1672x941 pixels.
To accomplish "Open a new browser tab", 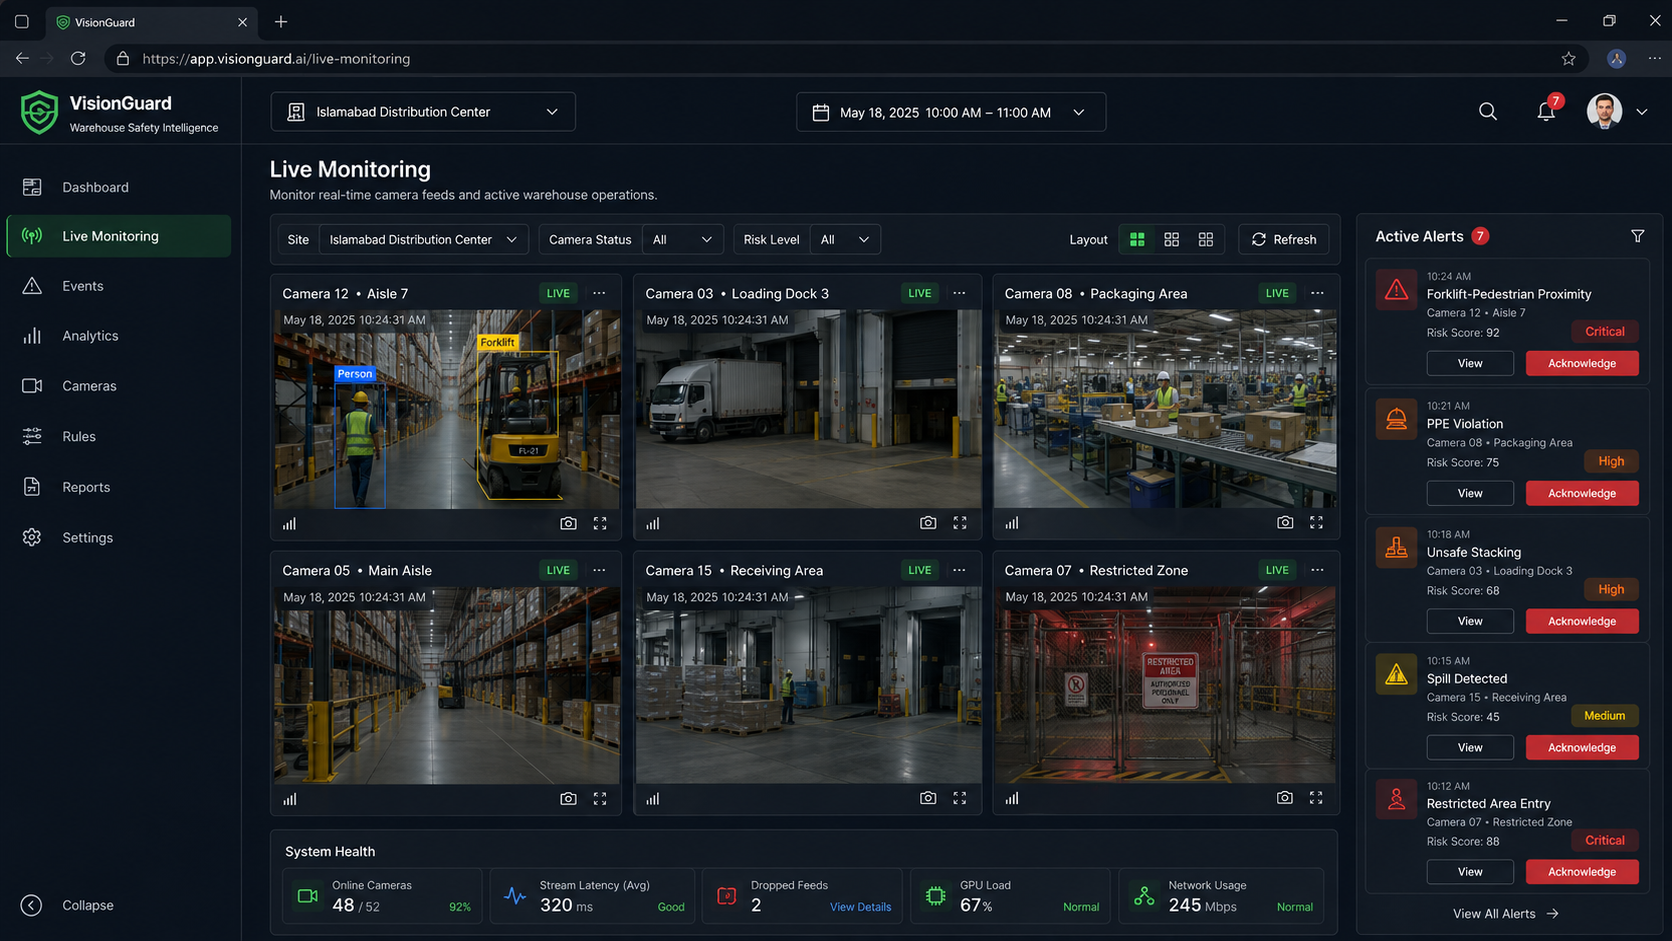I will 281,21.
